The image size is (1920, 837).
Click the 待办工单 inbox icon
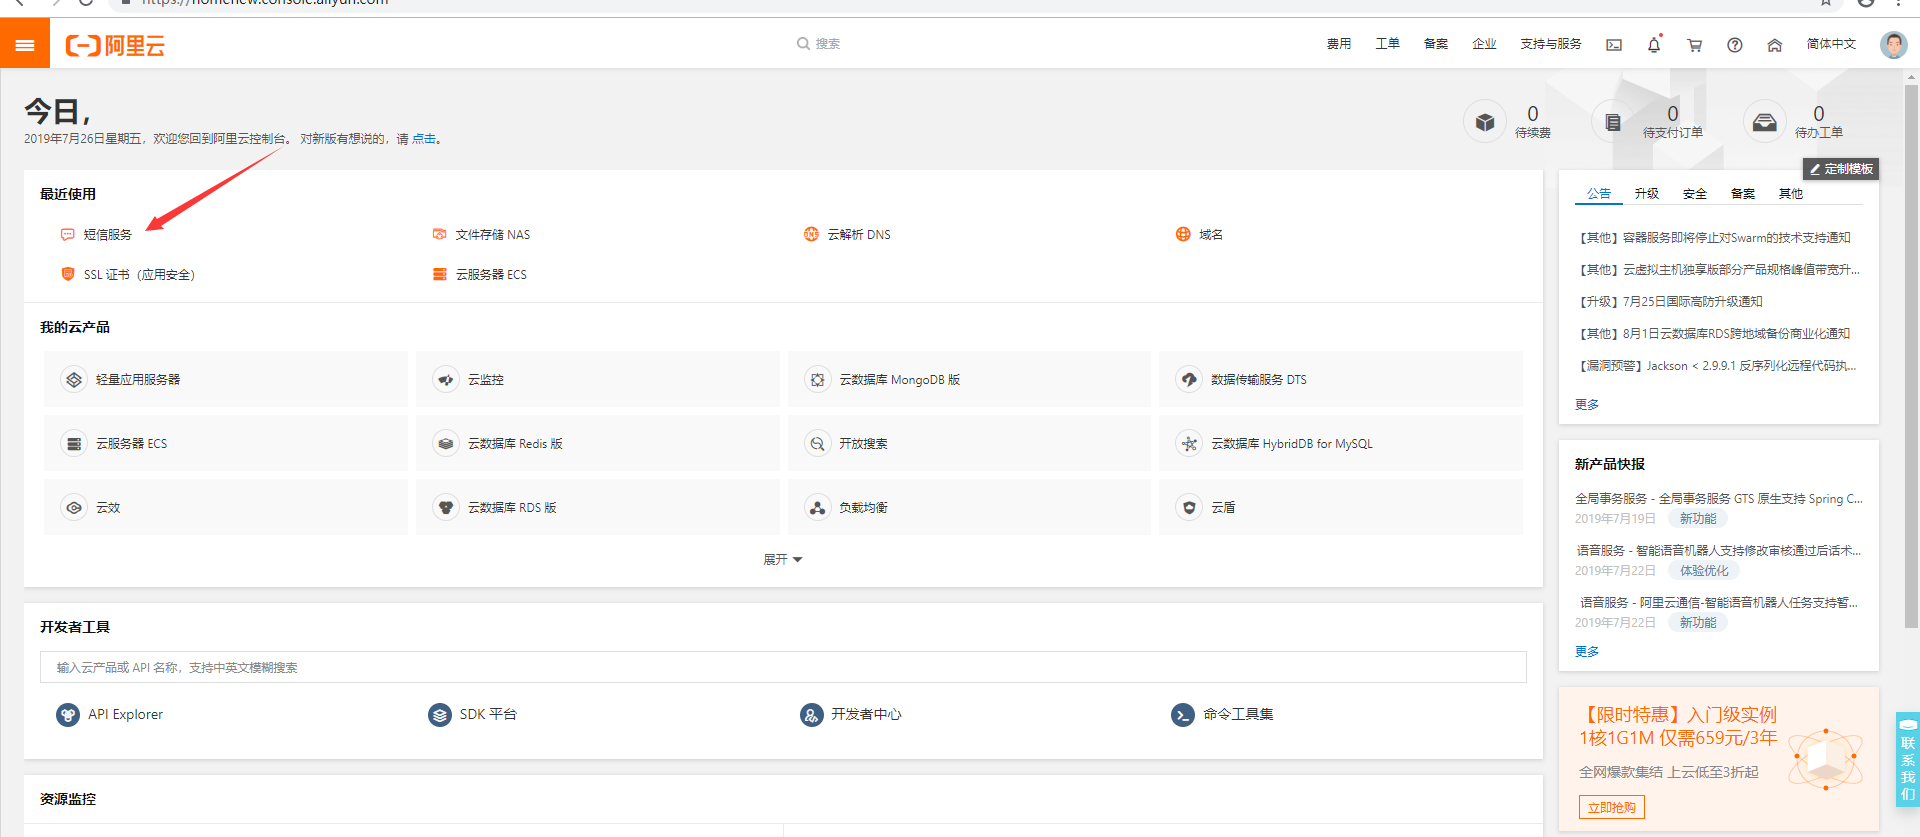(x=1765, y=122)
